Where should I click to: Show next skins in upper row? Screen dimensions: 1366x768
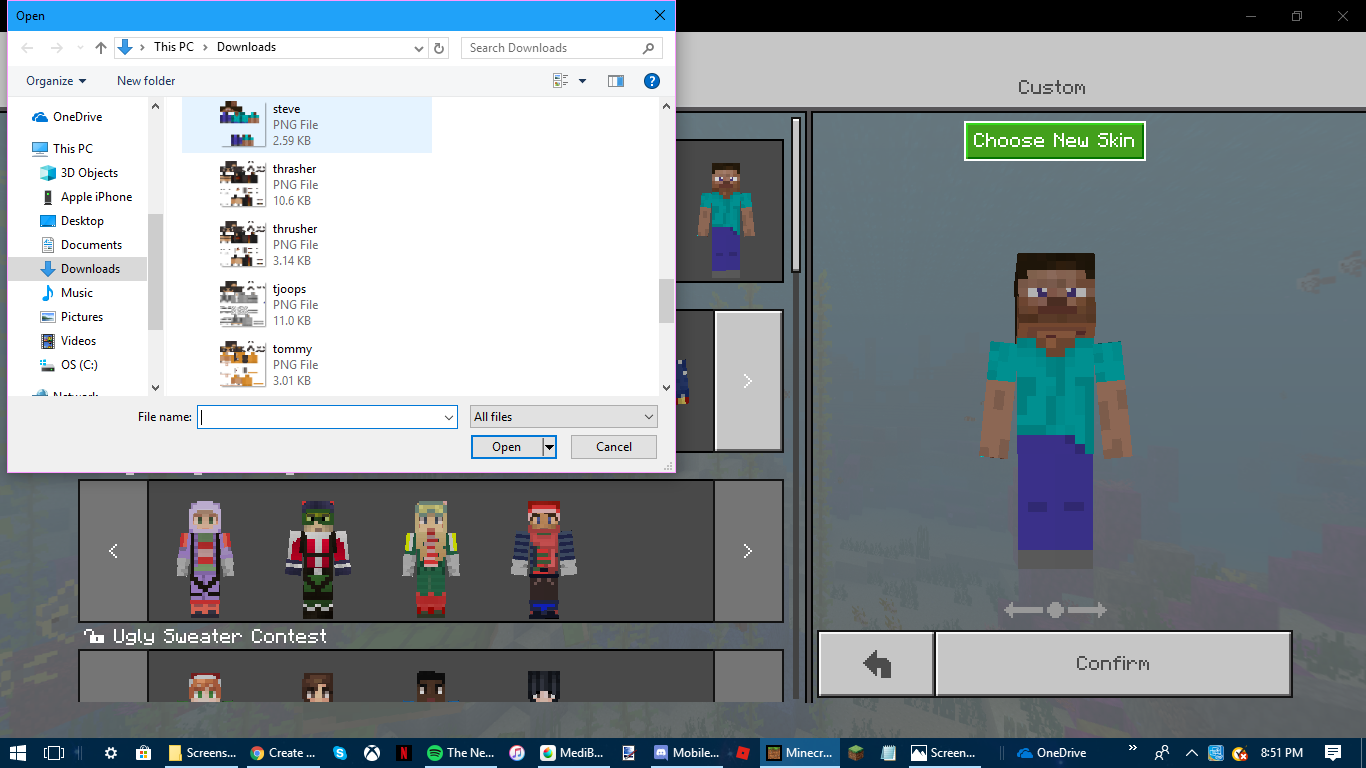pyautogui.click(x=748, y=381)
